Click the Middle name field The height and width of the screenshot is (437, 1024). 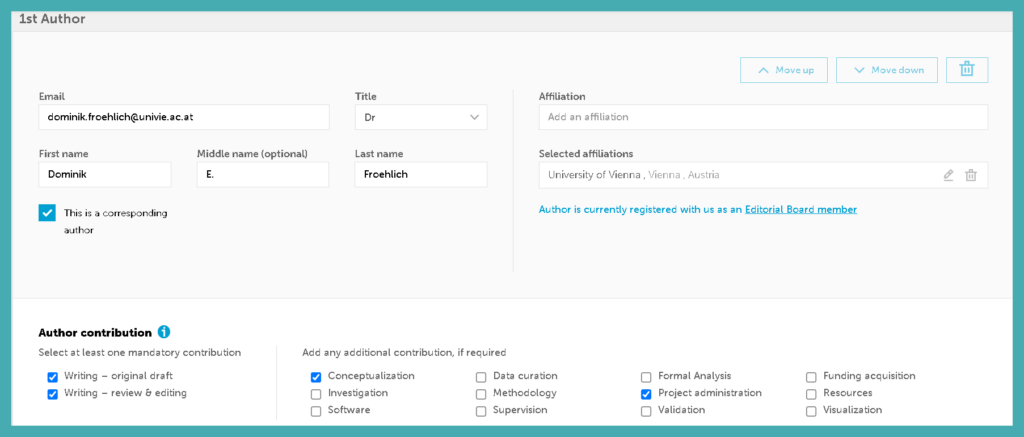click(x=263, y=175)
